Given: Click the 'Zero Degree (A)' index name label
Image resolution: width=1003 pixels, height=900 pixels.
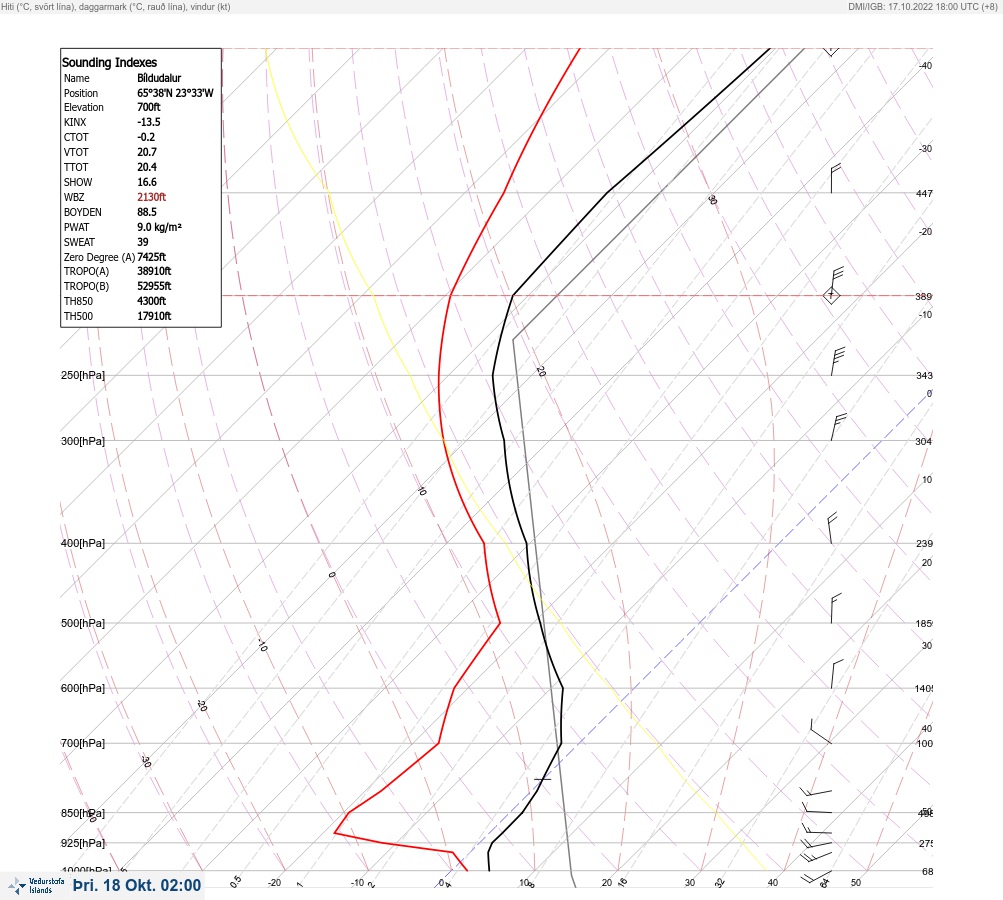Looking at the screenshot, I should pos(99,257).
